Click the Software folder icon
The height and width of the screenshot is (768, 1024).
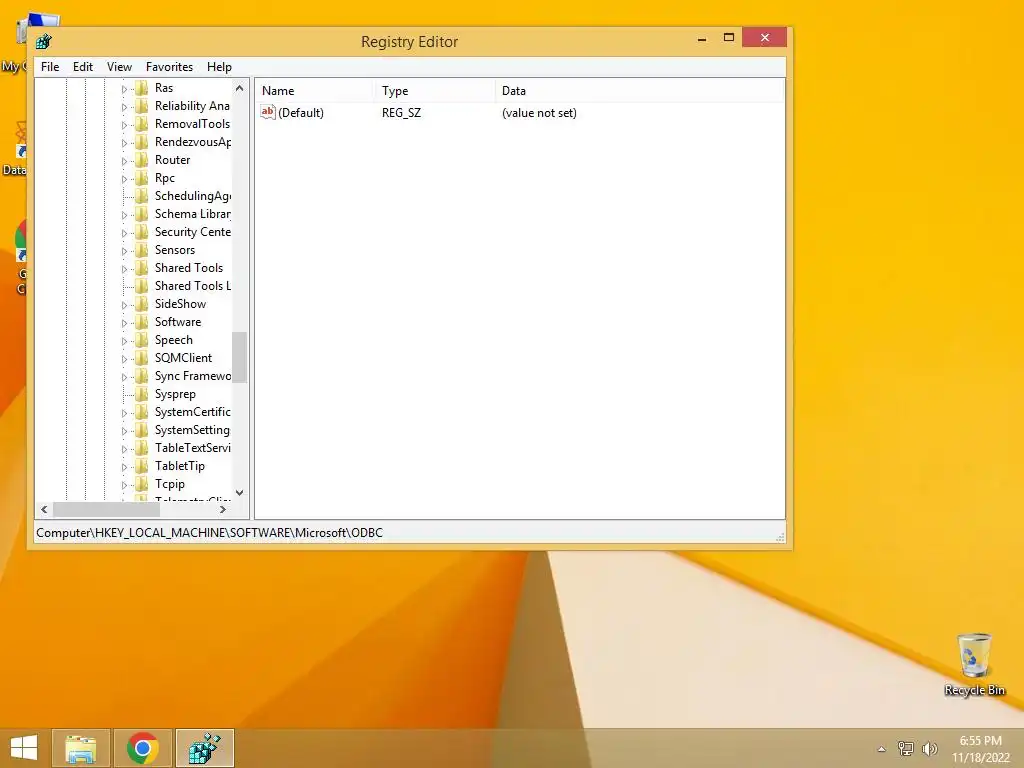142,322
